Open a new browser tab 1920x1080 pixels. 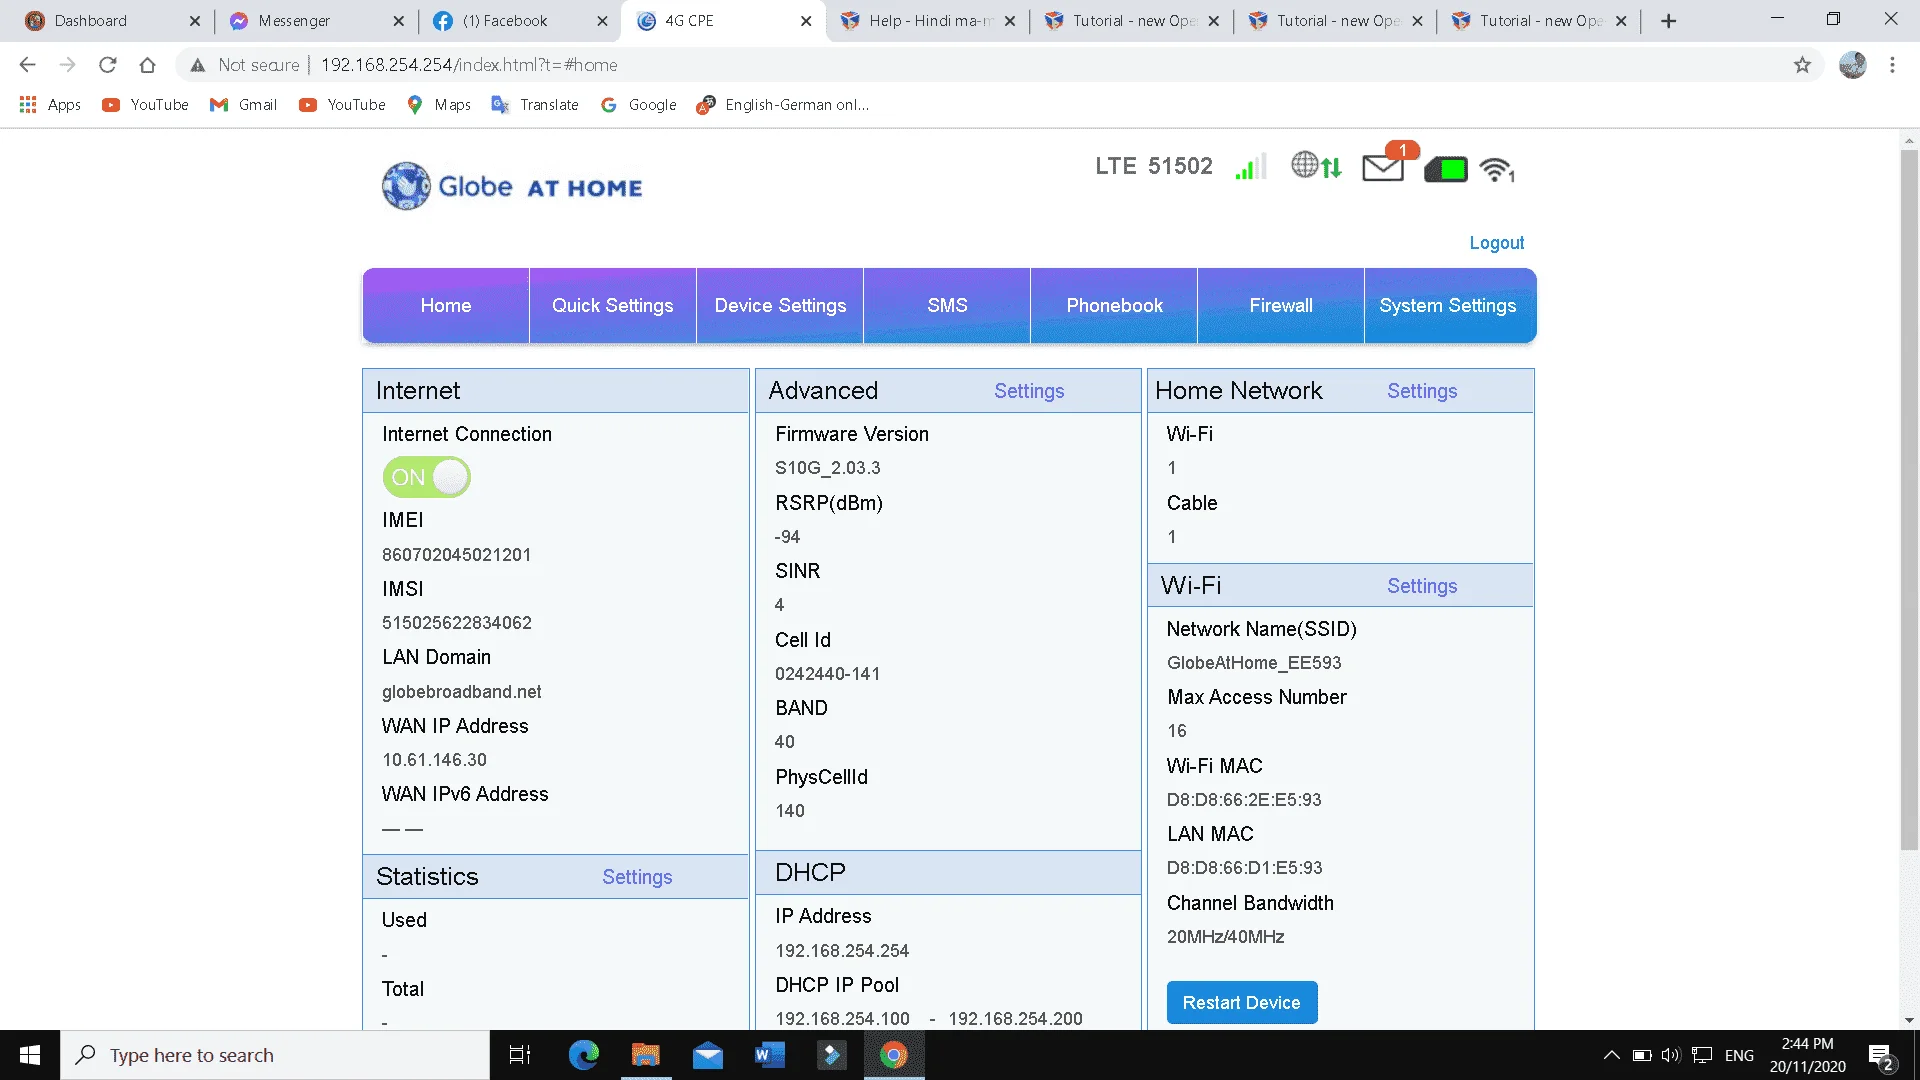click(1668, 21)
